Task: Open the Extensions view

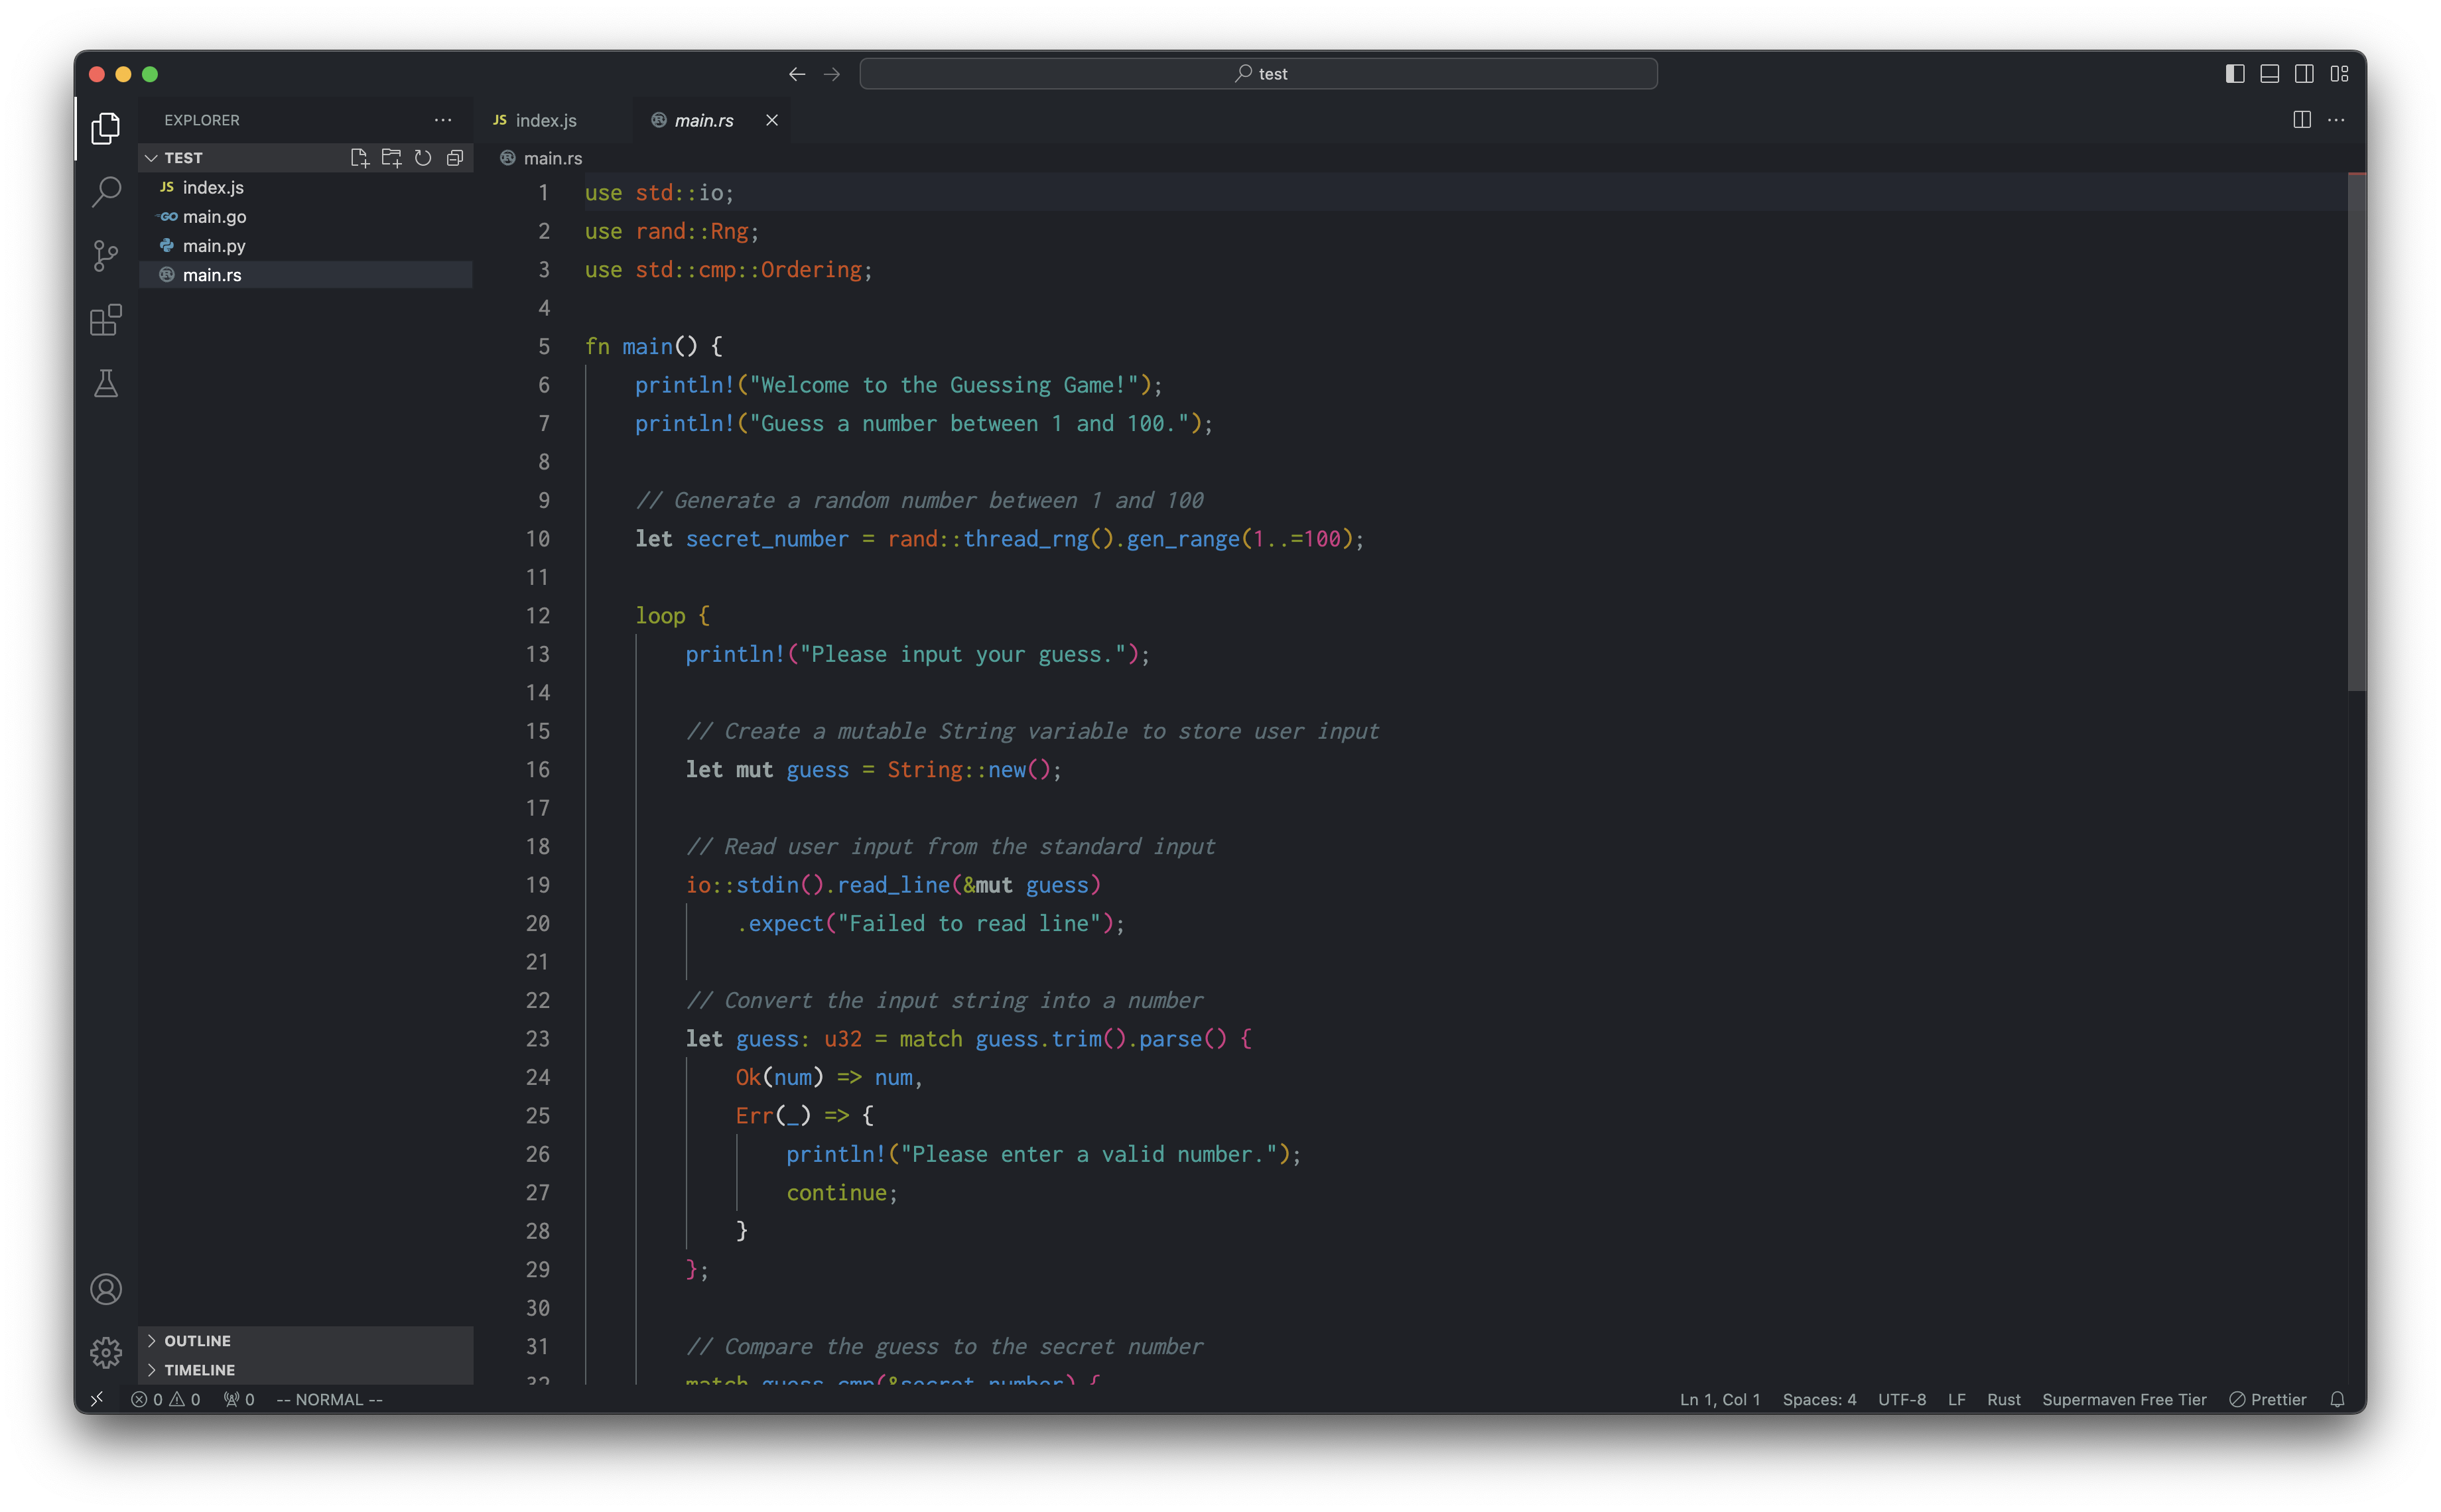Action: (106, 320)
